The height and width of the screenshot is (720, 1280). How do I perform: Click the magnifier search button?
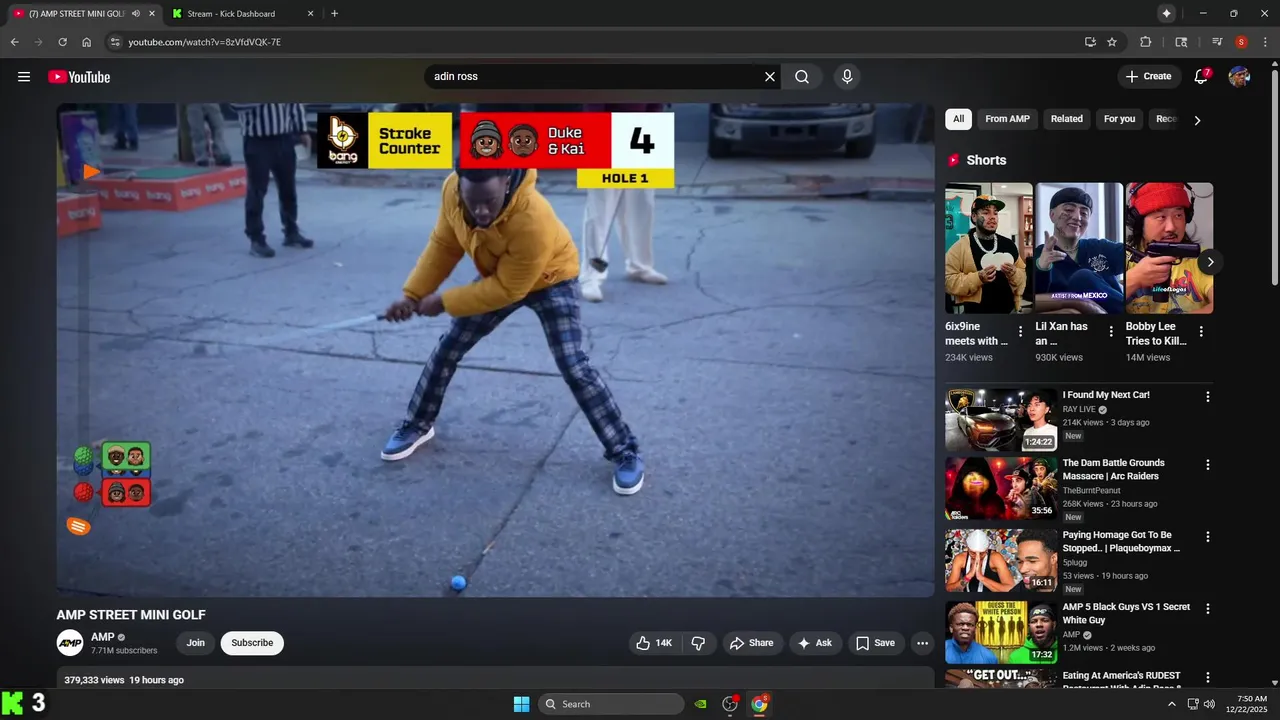(802, 77)
